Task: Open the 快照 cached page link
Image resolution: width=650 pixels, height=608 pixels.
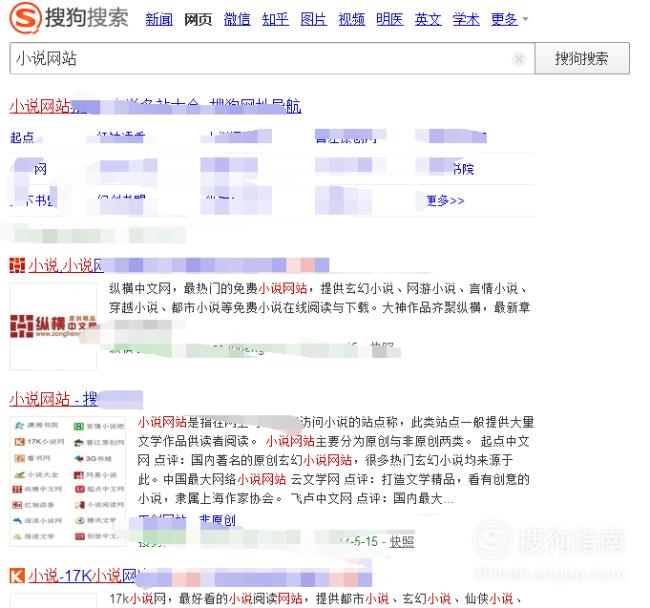Action: pos(401,541)
